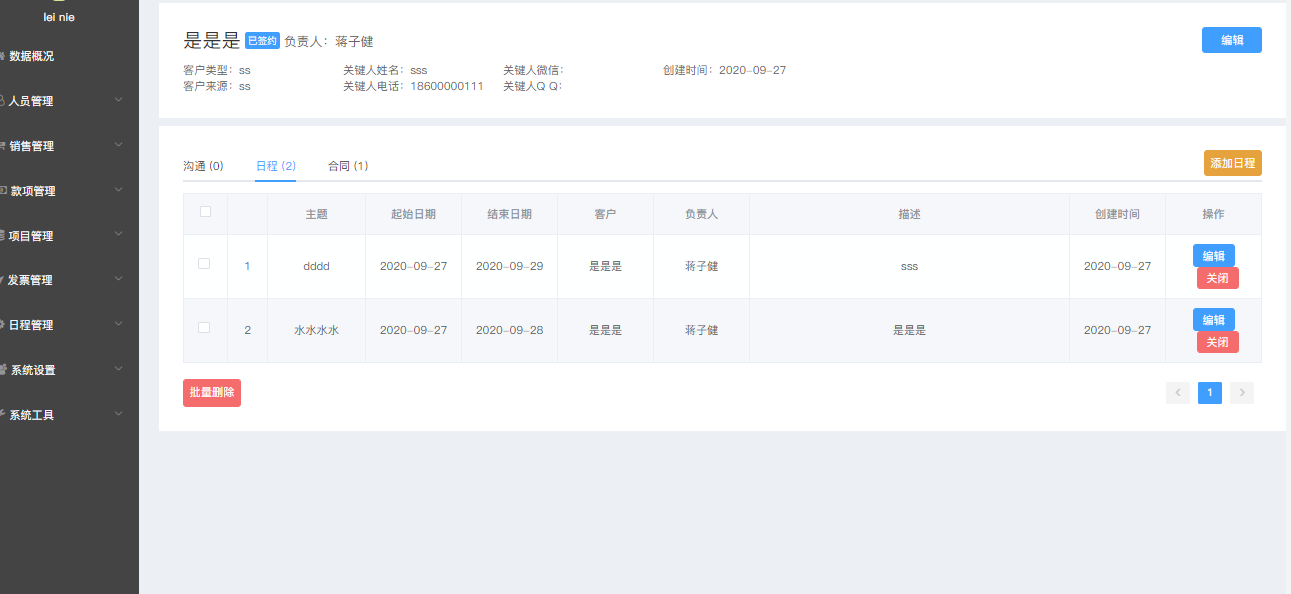Switch to the 日程 (2) tab
The height and width of the screenshot is (594, 1291).
coord(275,166)
